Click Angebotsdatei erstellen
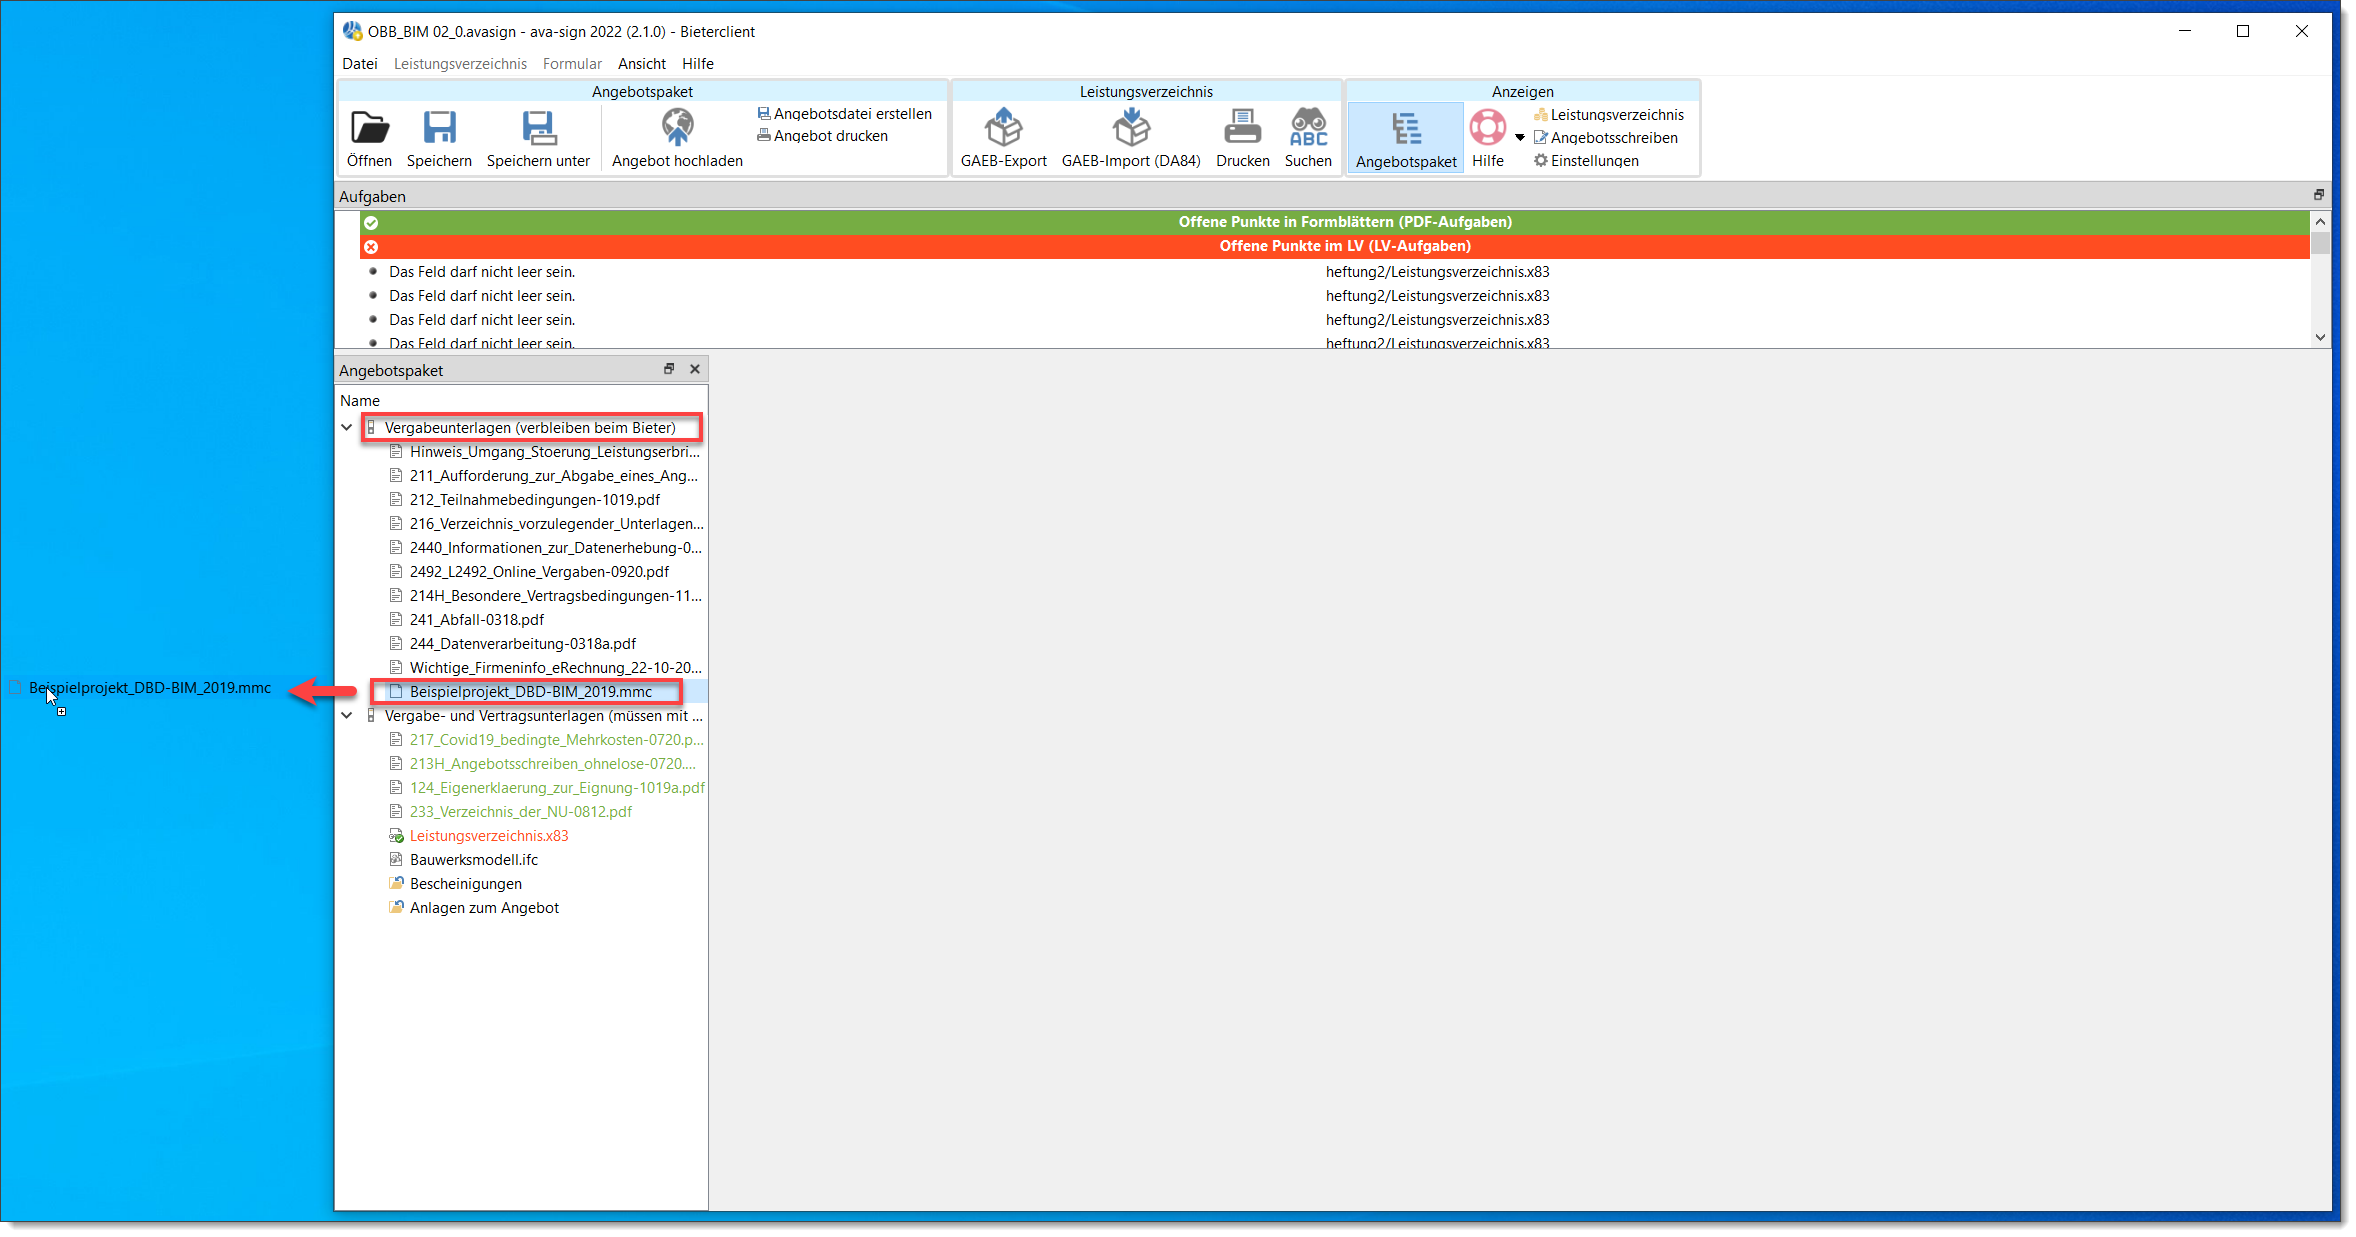The height and width of the screenshot is (1237, 2356). click(845, 114)
